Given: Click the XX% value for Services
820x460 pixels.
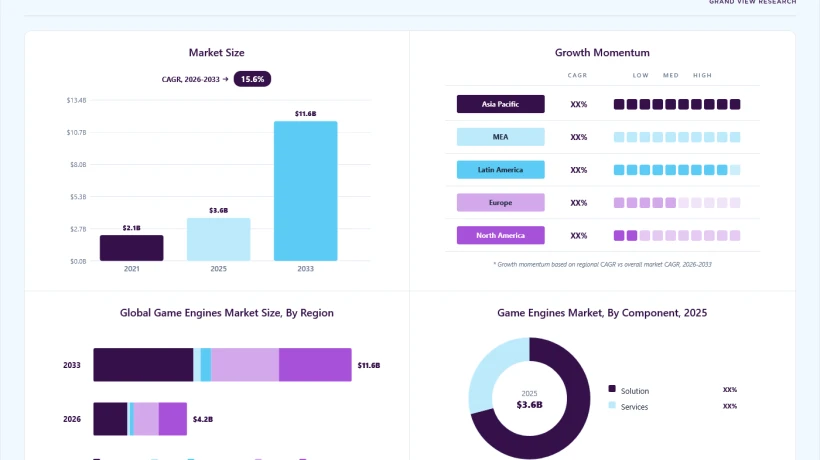Looking at the screenshot, I should coord(730,406).
